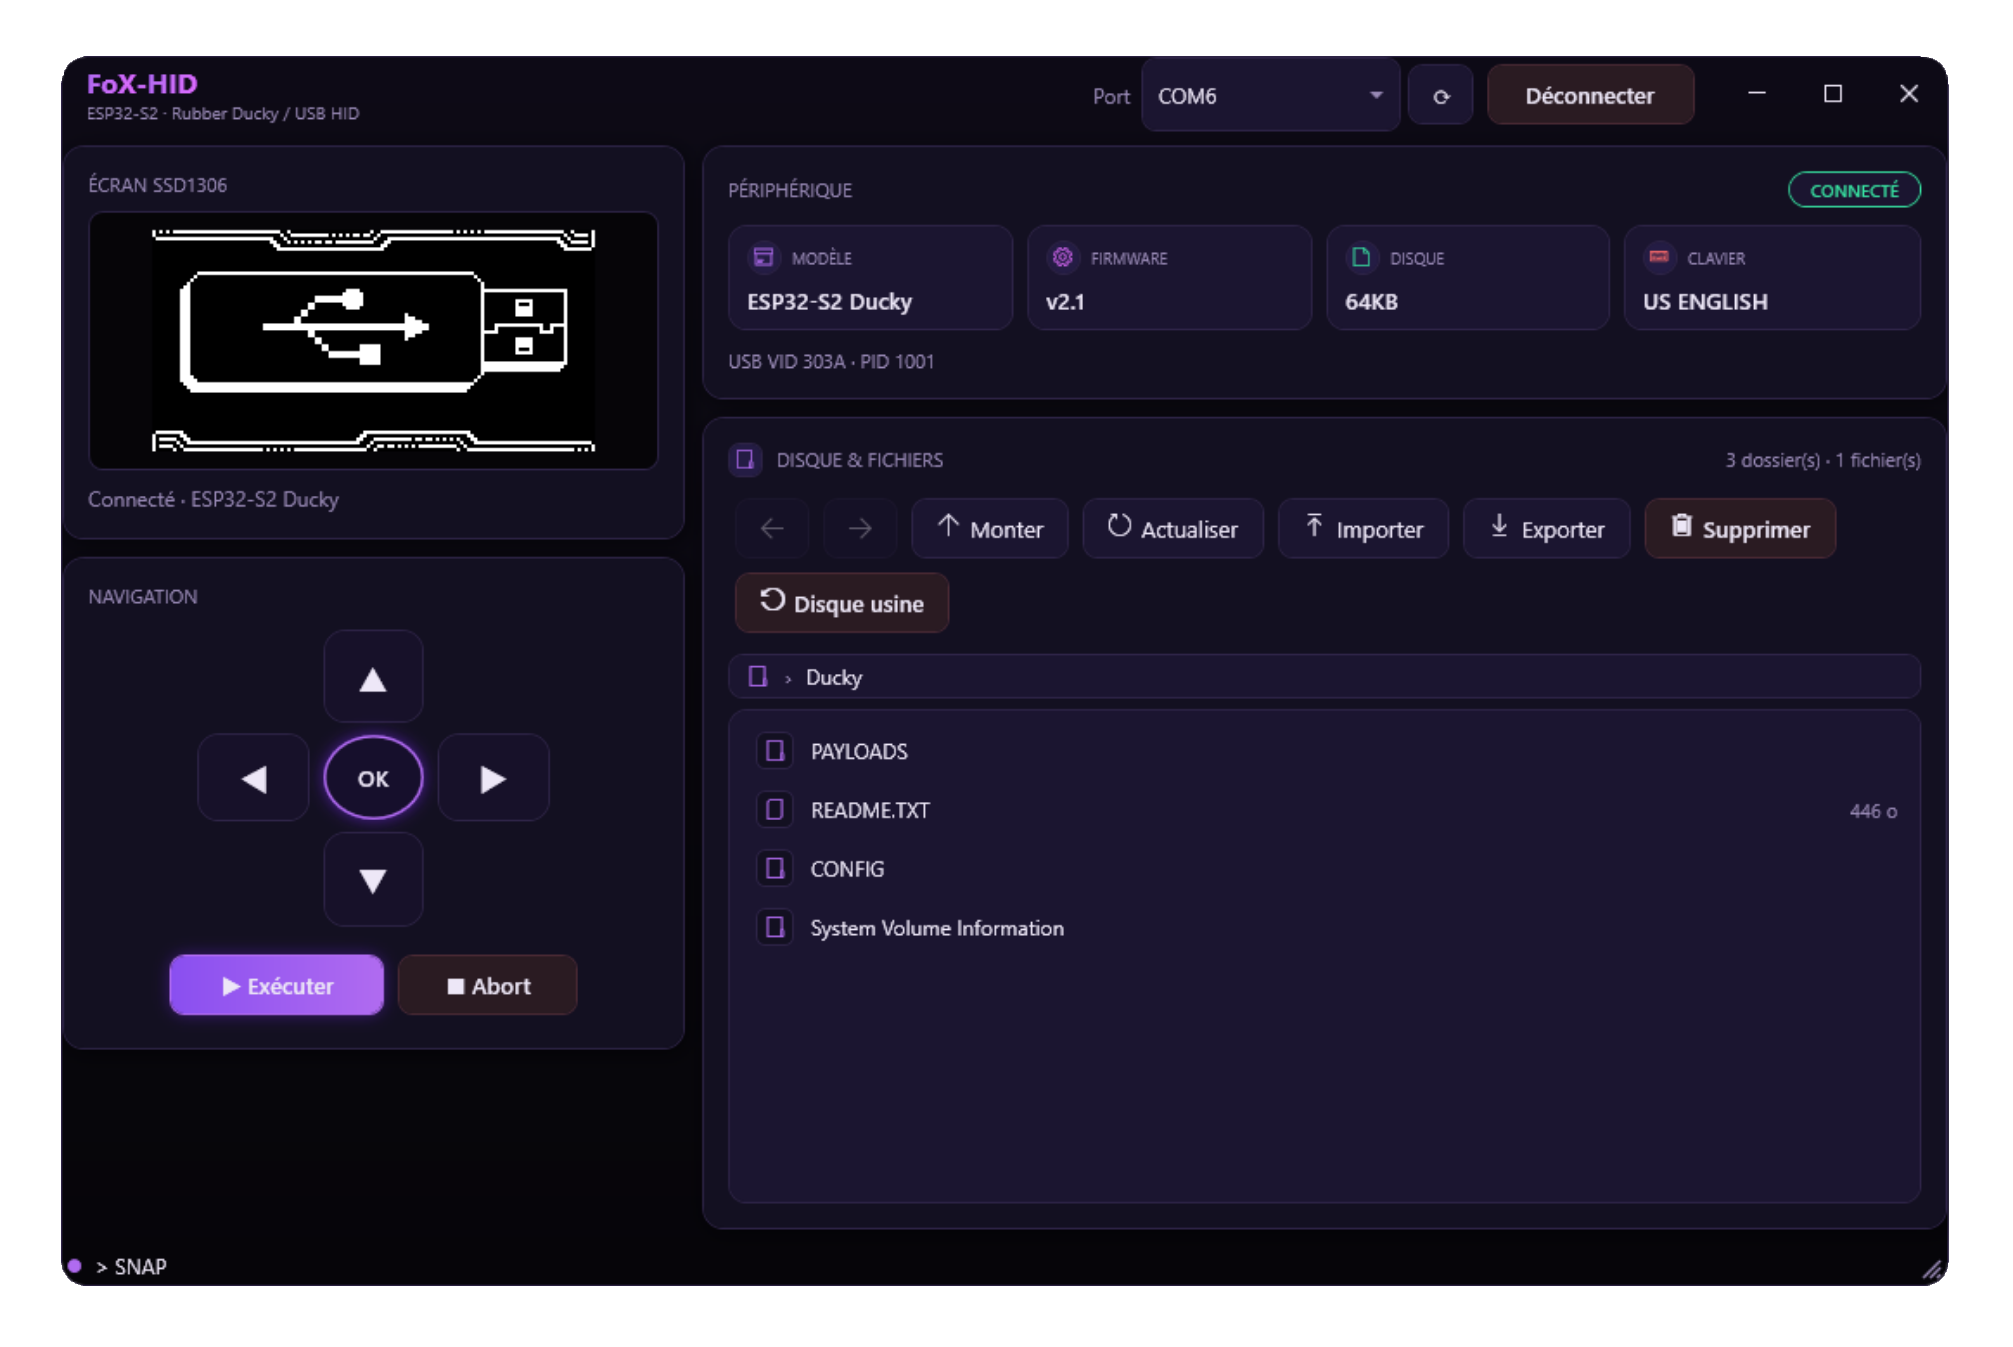Click the 446 o file size text
2013x1347 pixels.
coord(1873,811)
